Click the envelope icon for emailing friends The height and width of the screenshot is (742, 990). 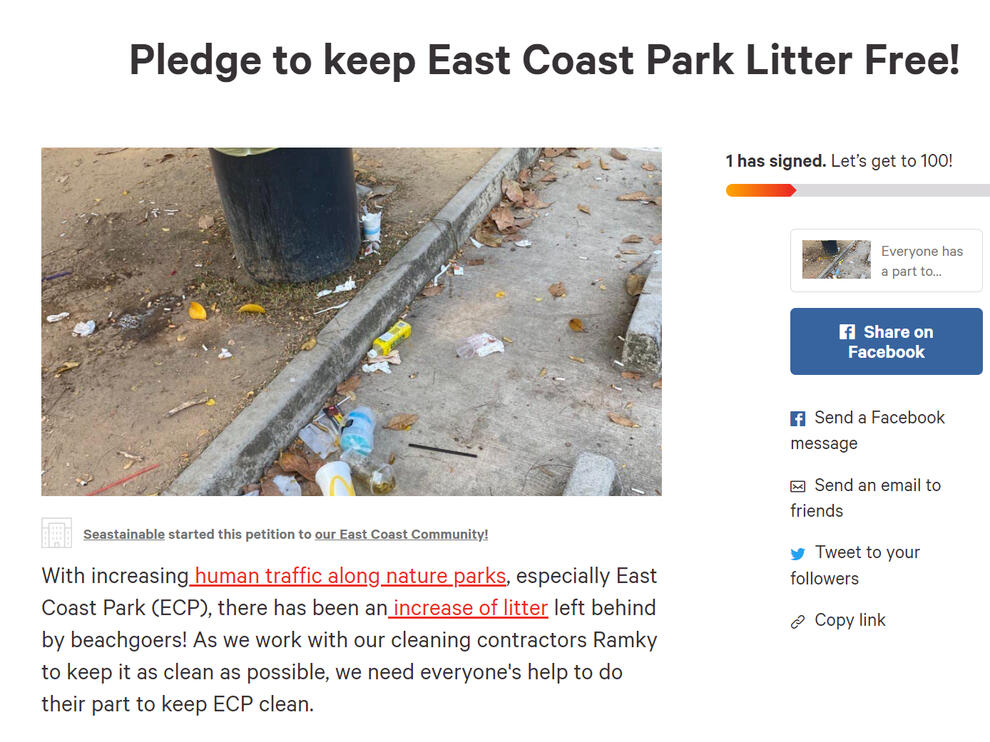pos(798,486)
